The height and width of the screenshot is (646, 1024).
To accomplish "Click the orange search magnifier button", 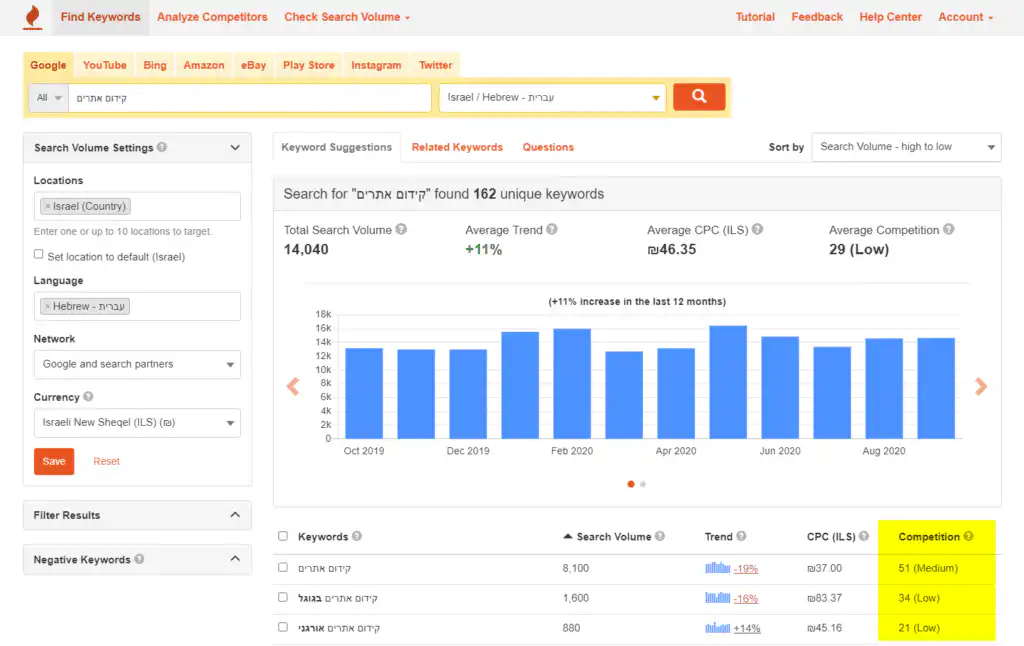I will [x=699, y=97].
